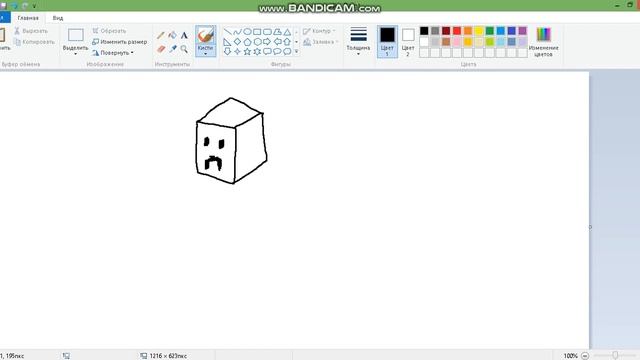This screenshot has width=640, height=360.
Task: Choose the Pentagon shape
Action: (x=247, y=42)
